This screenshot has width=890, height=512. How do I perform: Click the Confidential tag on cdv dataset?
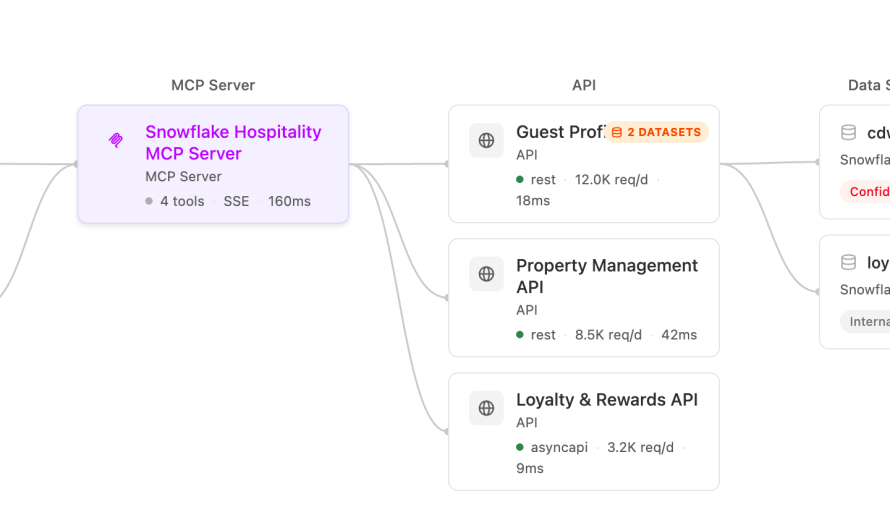865,192
